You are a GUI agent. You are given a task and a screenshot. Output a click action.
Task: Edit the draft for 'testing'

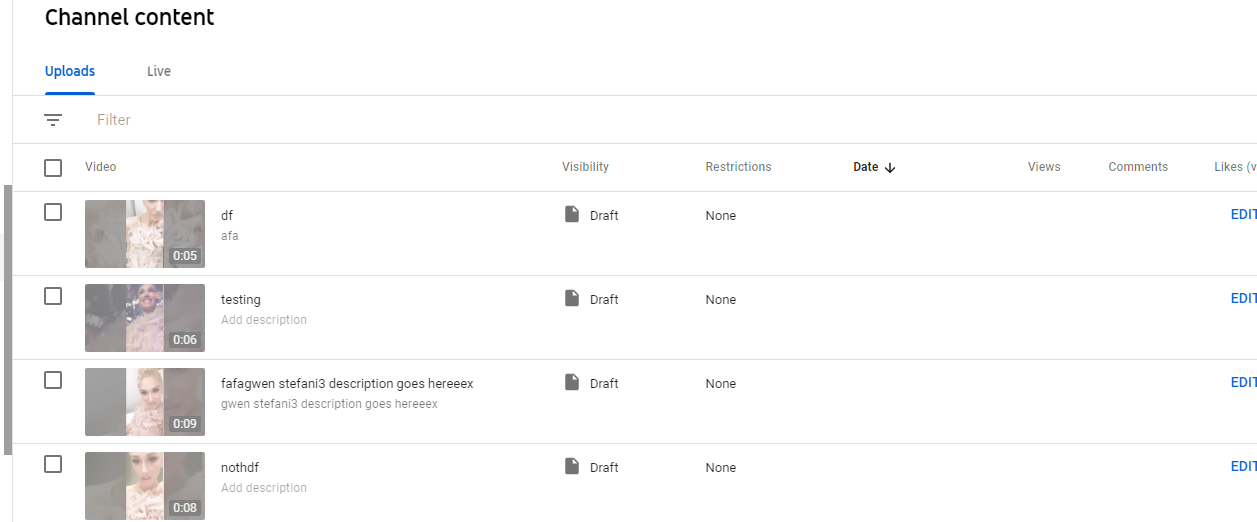click(x=1243, y=298)
